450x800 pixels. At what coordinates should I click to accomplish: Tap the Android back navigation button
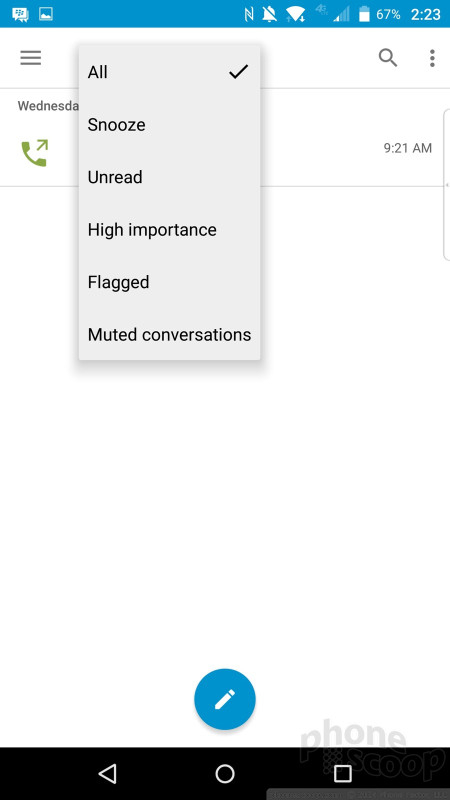tap(108, 773)
